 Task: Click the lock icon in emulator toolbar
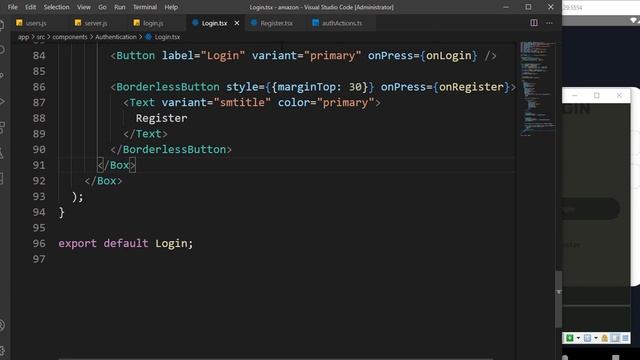coord(604,338)
